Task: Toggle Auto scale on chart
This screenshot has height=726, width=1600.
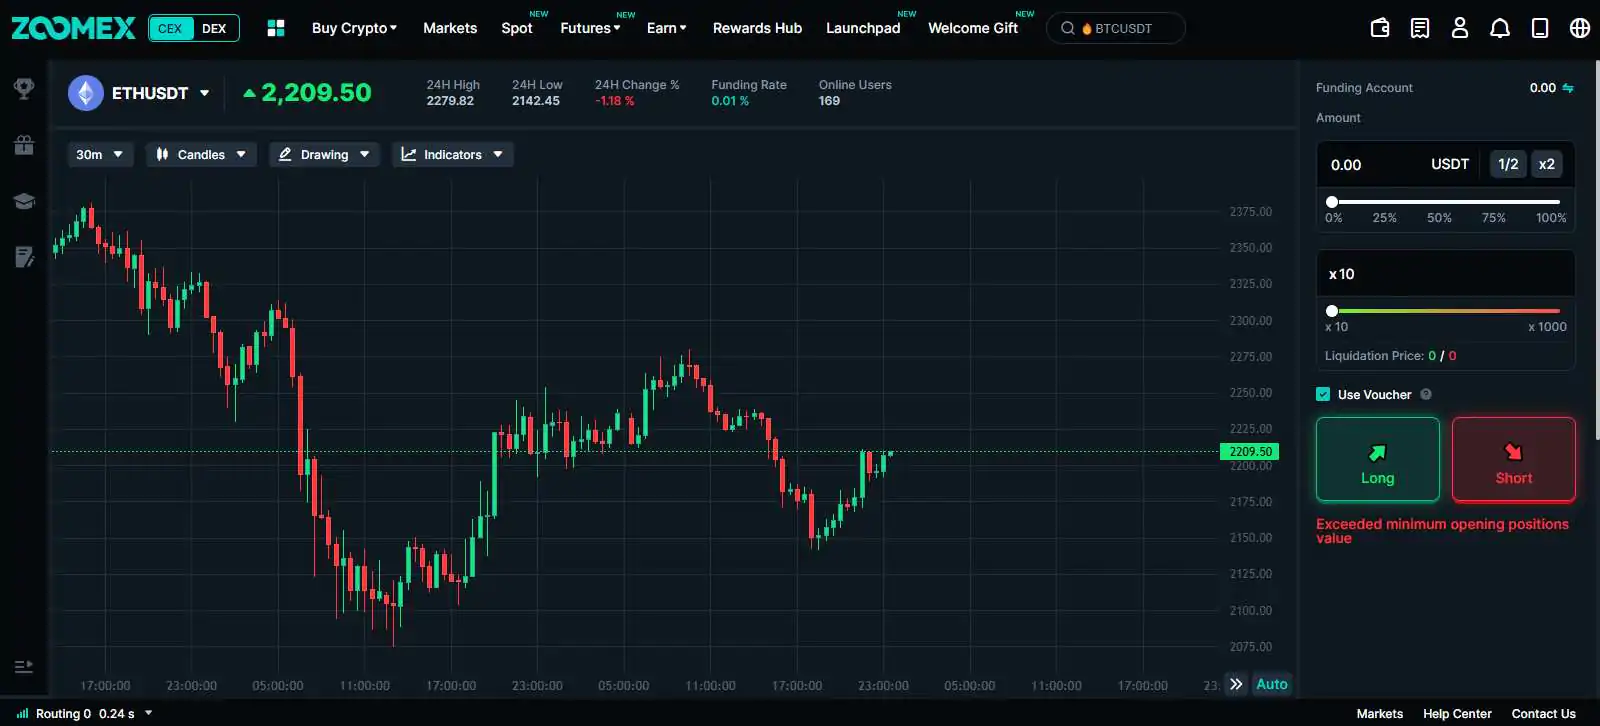Action: (x=1272, y=684)
